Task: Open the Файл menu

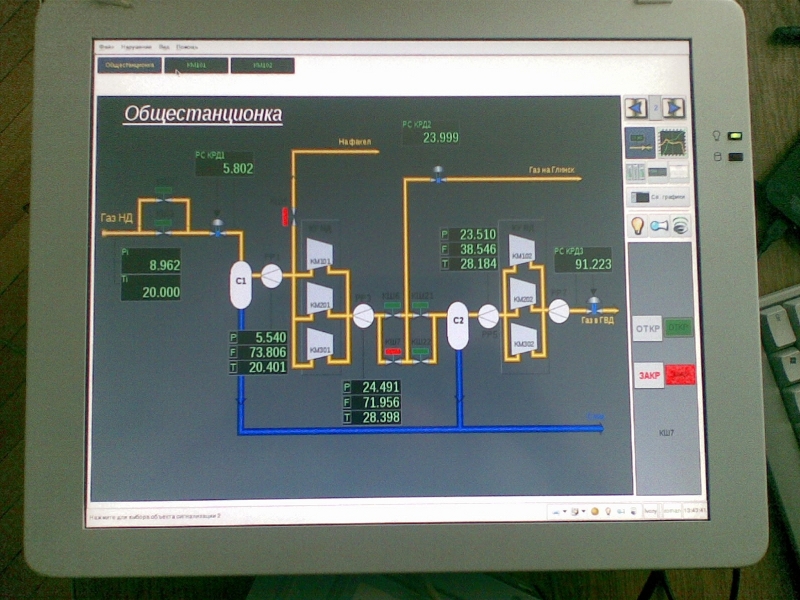Action: 104,47
